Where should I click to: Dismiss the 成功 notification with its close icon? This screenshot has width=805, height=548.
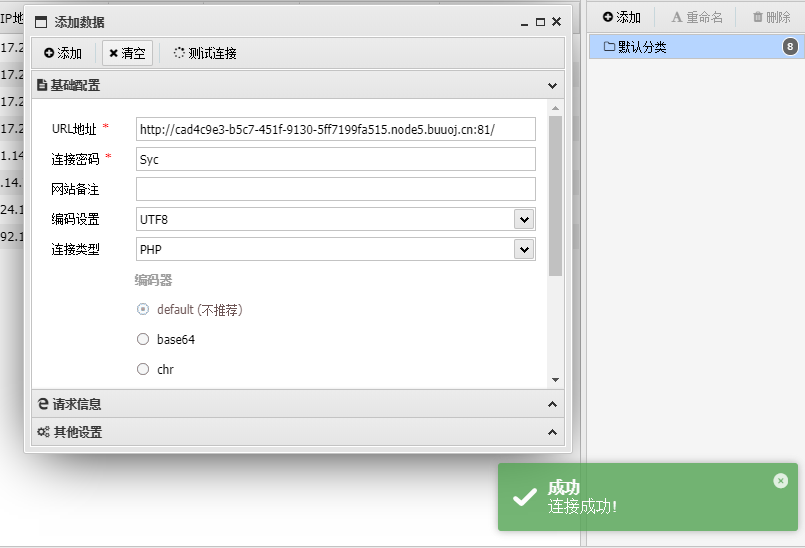(780, 481)
